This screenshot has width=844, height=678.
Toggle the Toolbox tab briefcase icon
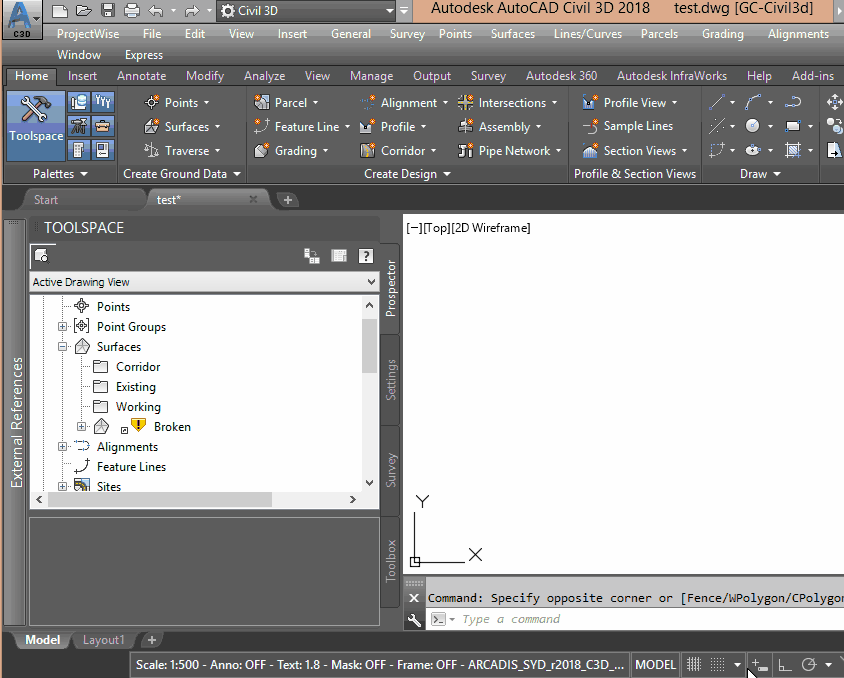(x=102, y=126)
